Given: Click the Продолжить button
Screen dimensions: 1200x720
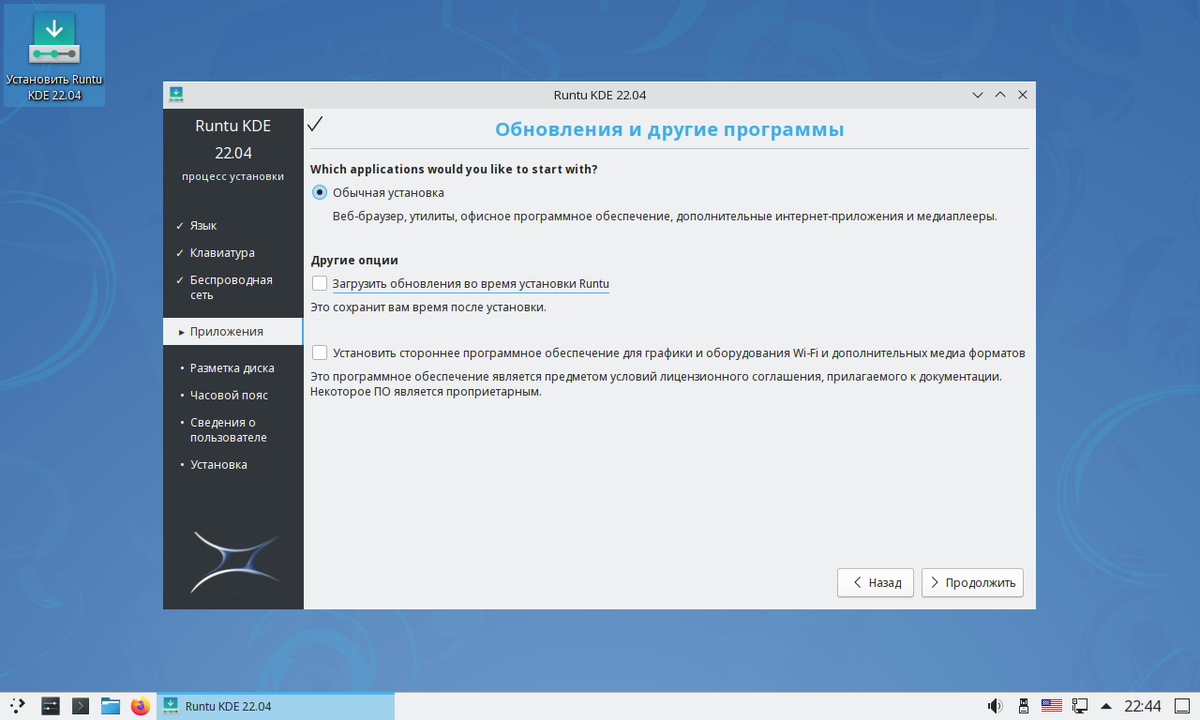Looking at the screenshot, I should (x=972, y=582).
